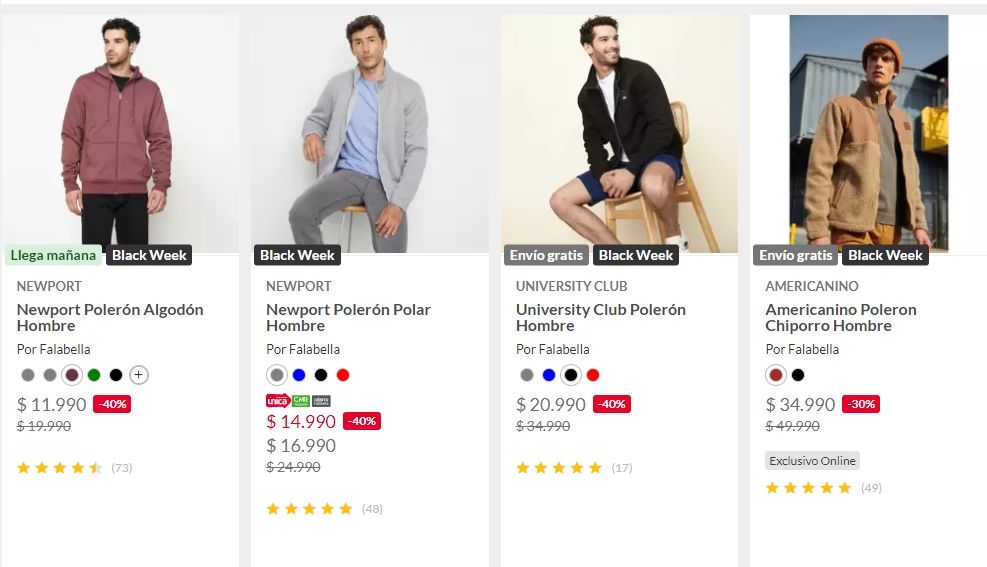Select red swatch on Newport Polerón Polar
This screenshot has height=567, width=987.
[343, 375]
